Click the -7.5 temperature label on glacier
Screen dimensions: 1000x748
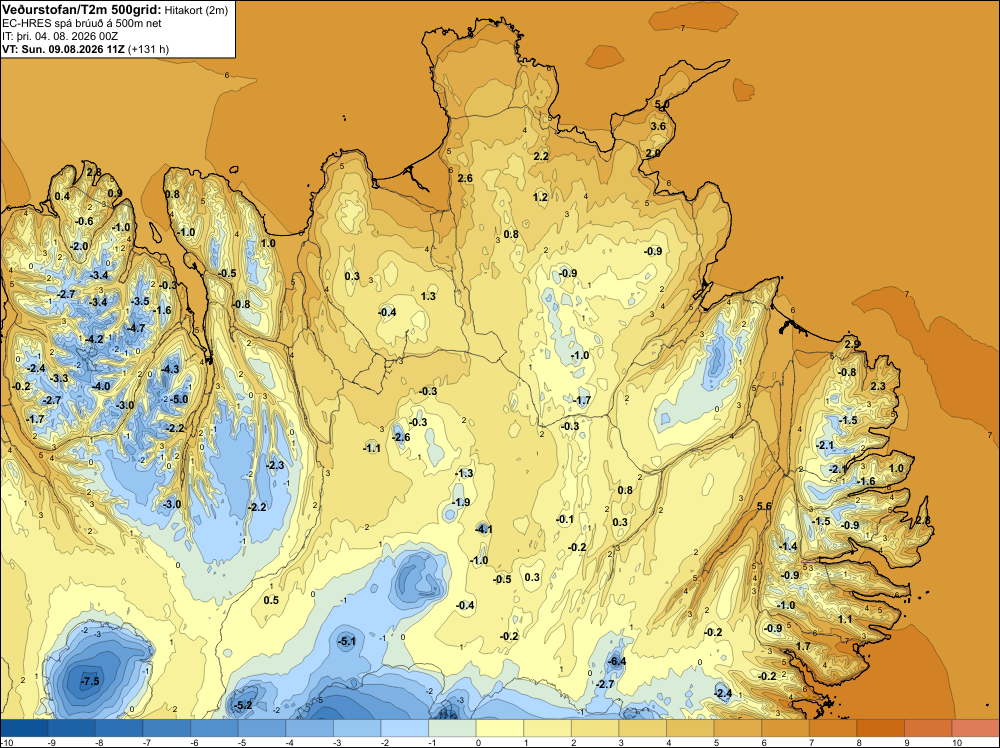point(90,681)
